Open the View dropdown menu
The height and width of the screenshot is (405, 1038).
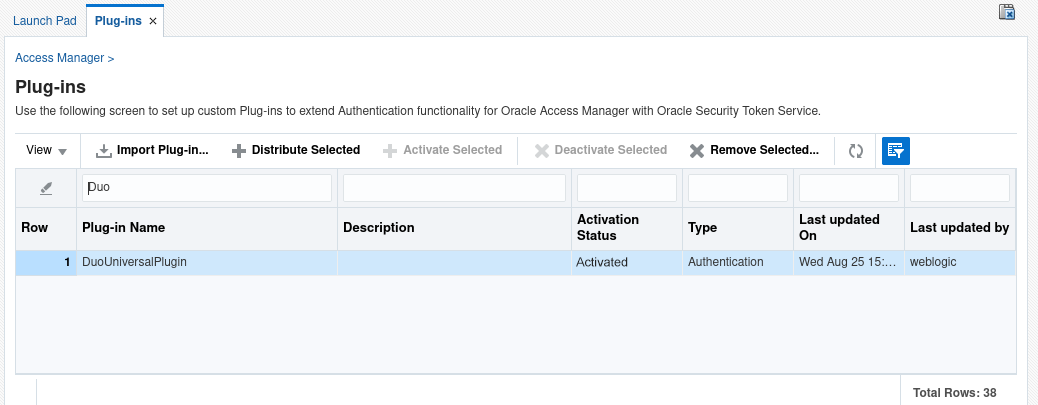(46, 151)
